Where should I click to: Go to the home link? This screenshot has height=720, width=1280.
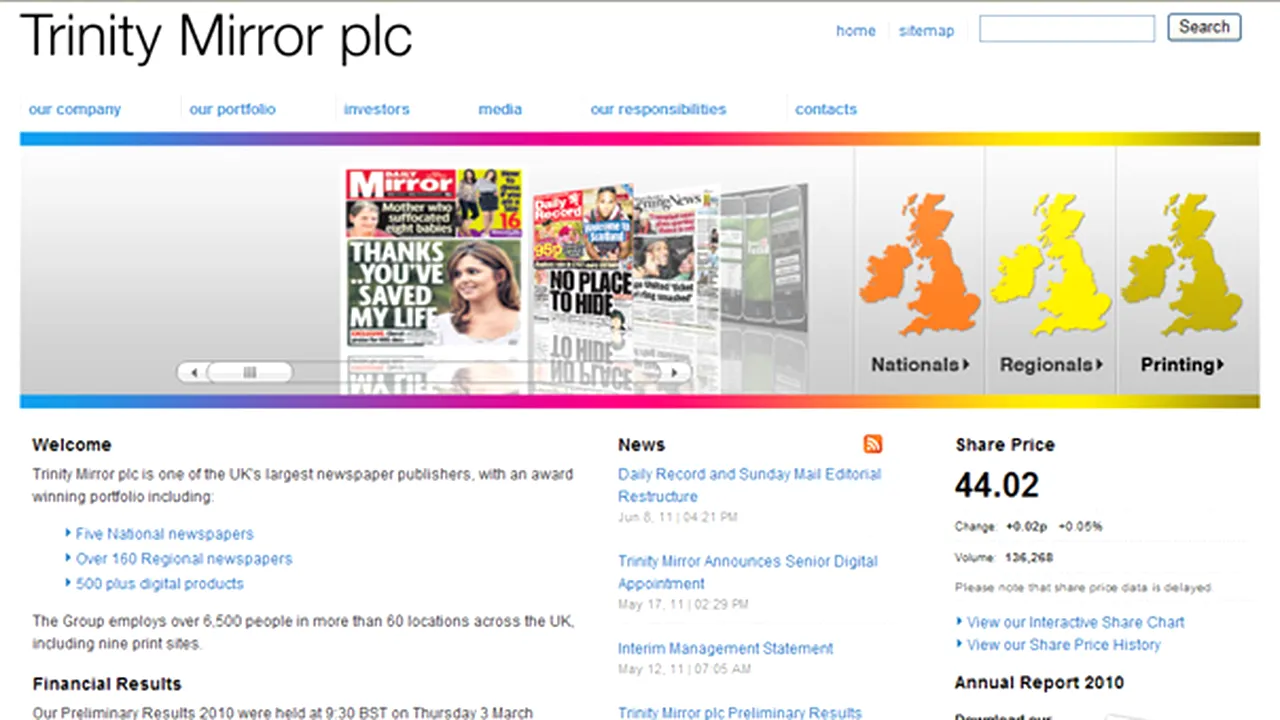point(855,31)
